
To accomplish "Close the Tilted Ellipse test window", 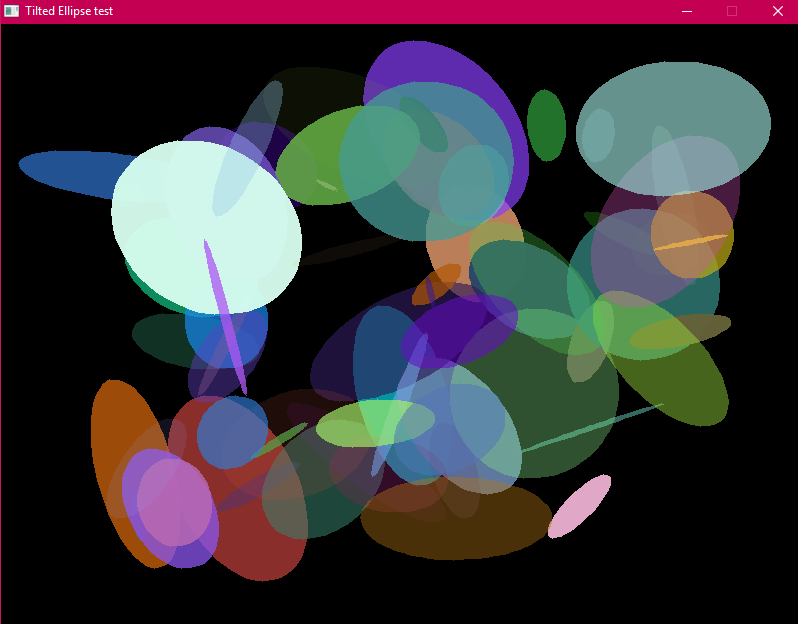I will (x=777, y=11).
